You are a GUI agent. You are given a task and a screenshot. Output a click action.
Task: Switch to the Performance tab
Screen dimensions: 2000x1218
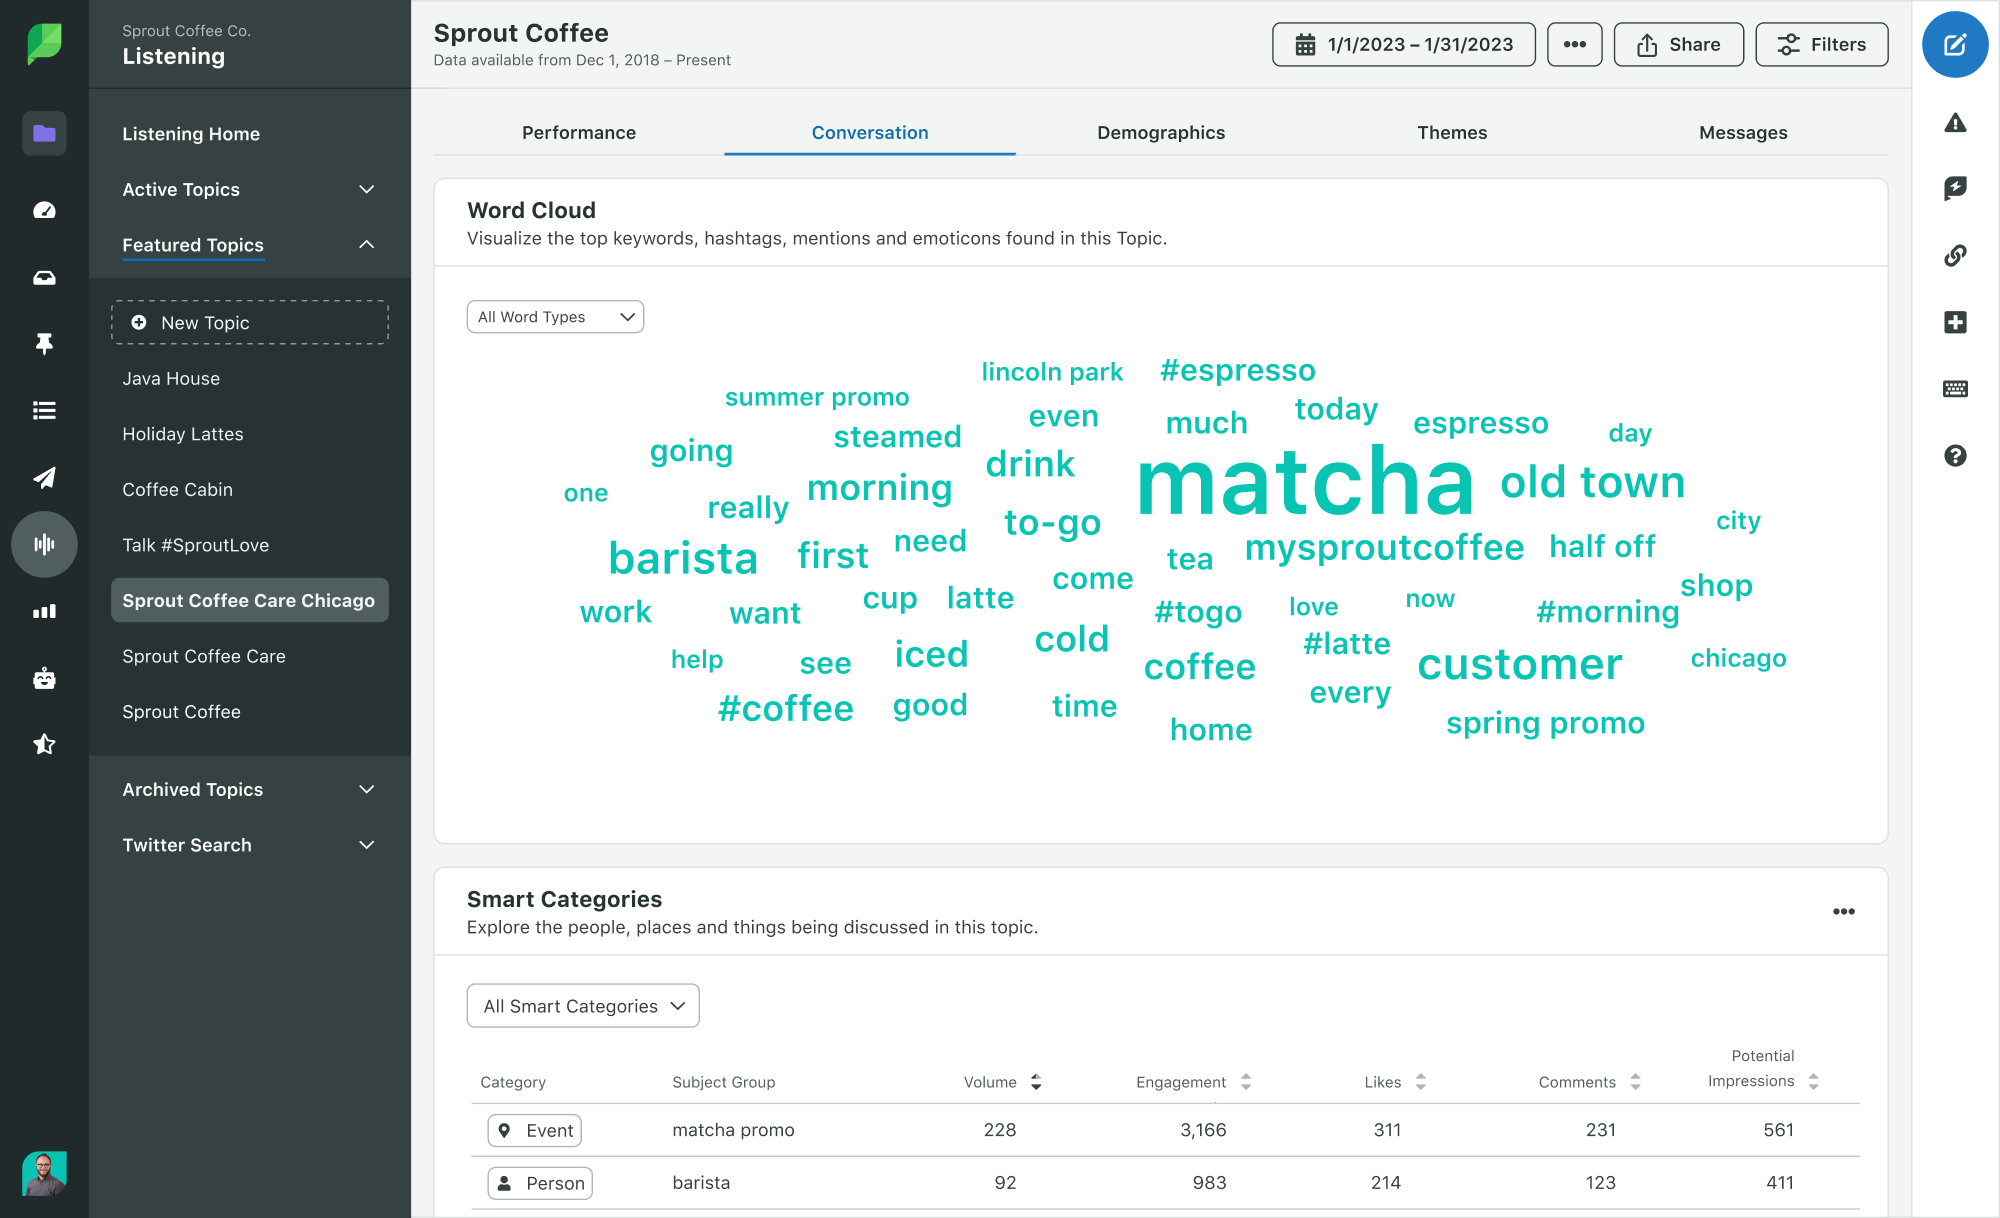[x=580, y=130]
